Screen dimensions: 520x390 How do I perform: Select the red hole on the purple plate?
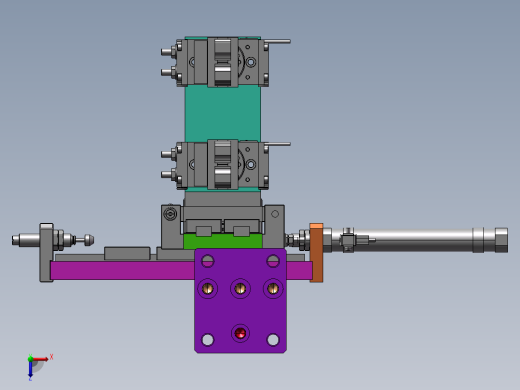pyautogui.click(x=240, y=333)
